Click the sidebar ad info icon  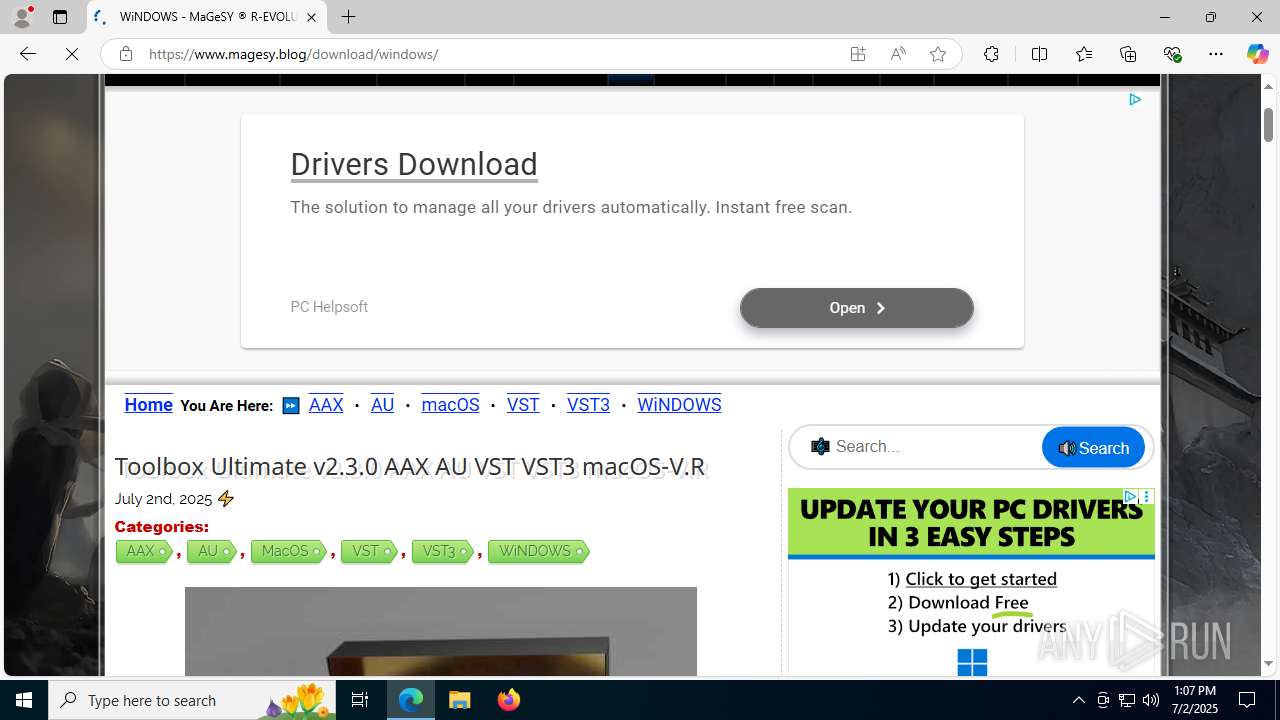[x=1130, y=497]
